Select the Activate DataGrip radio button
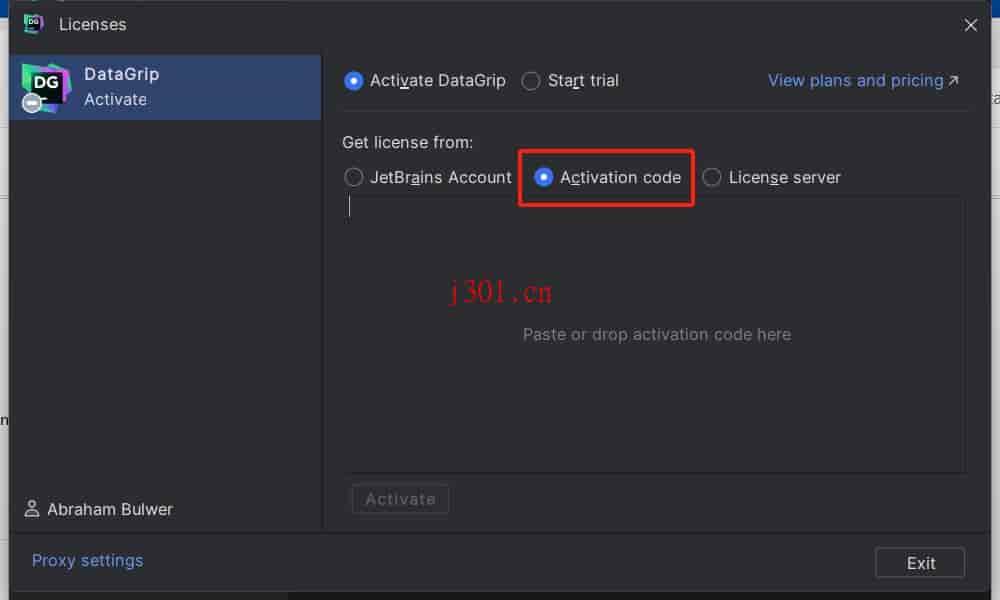The height and width of the screenshot is (600, 1000). [354, 81]
